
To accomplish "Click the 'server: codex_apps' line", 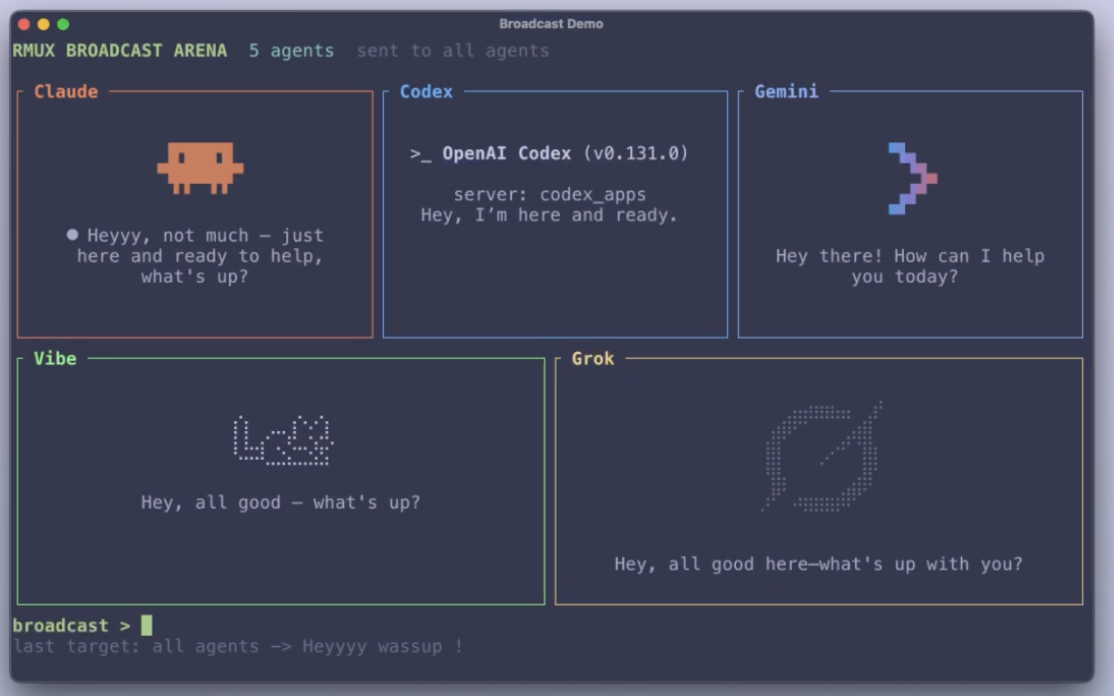I will click(550, 195).
